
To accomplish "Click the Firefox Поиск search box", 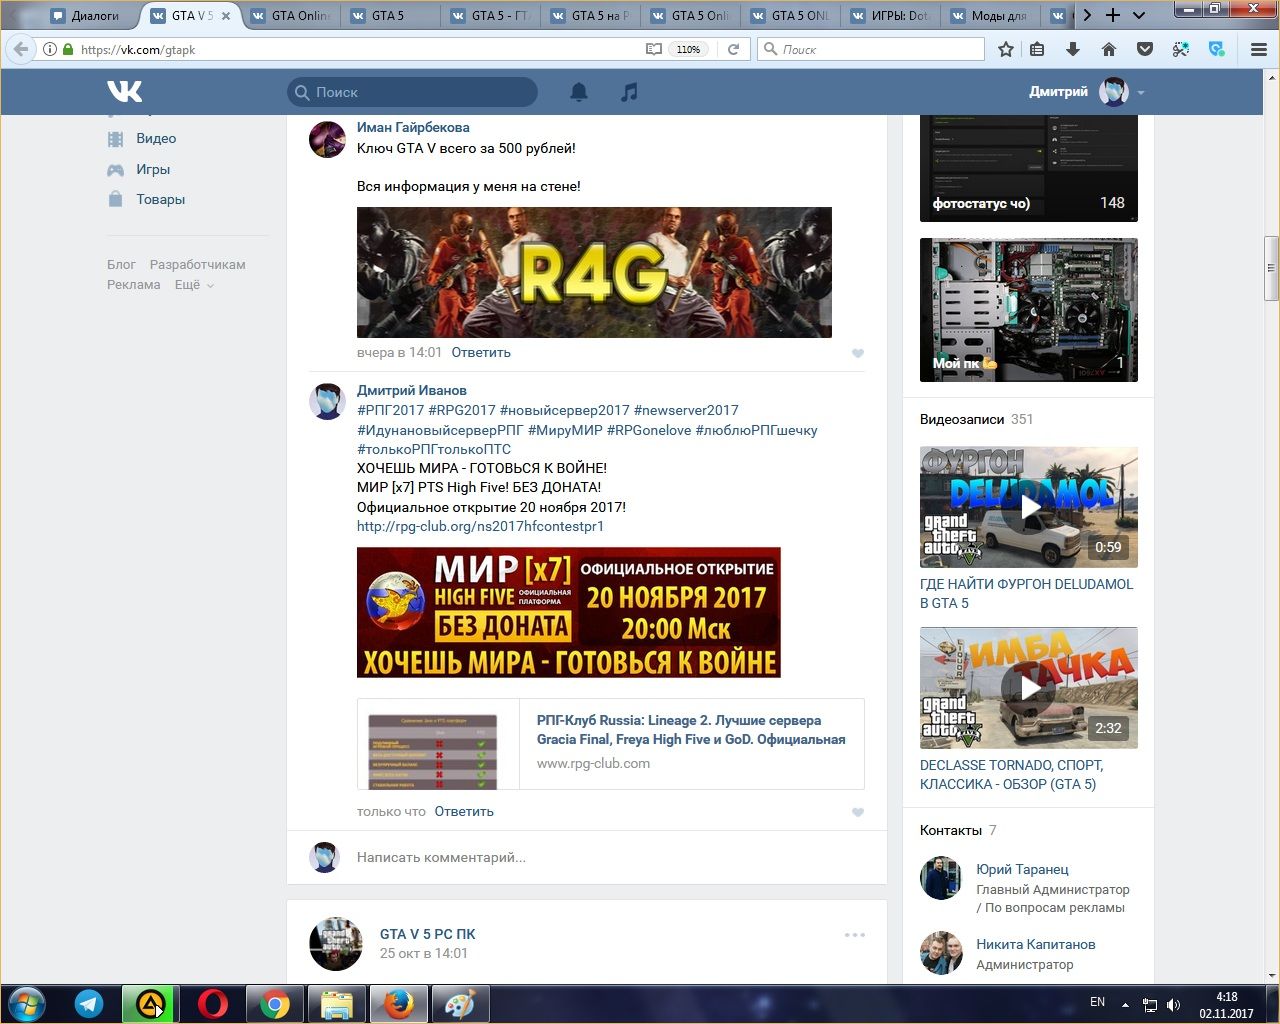I will pyautogui.click(x=871, y=49).
